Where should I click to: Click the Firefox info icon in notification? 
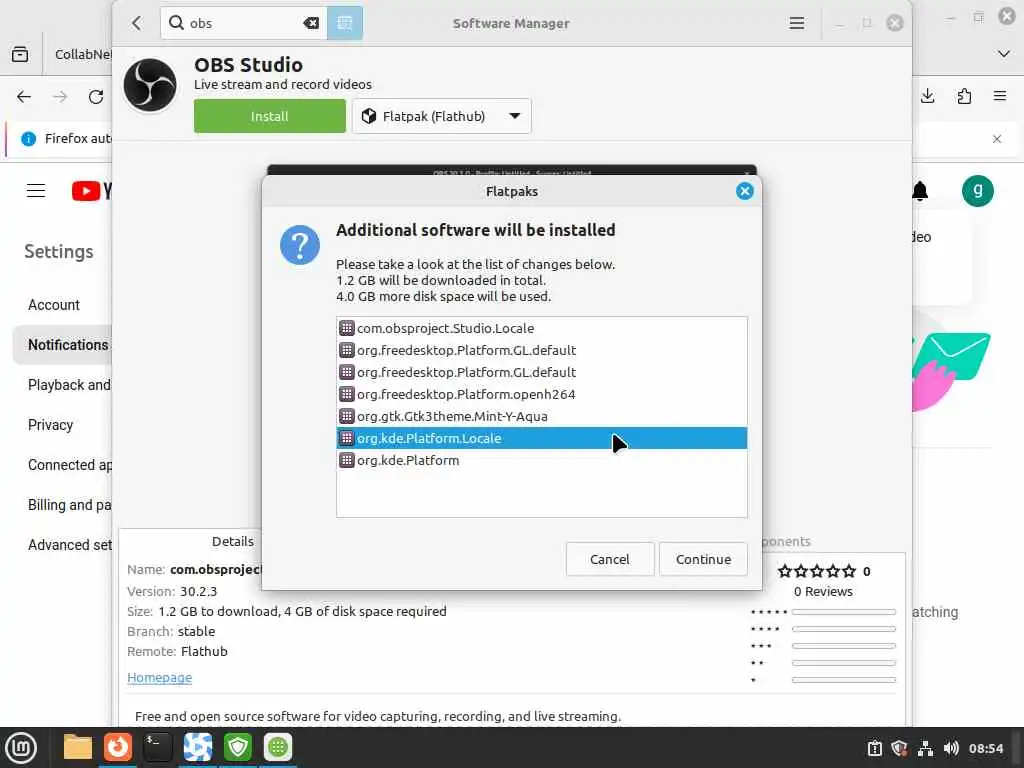(28, 138)
